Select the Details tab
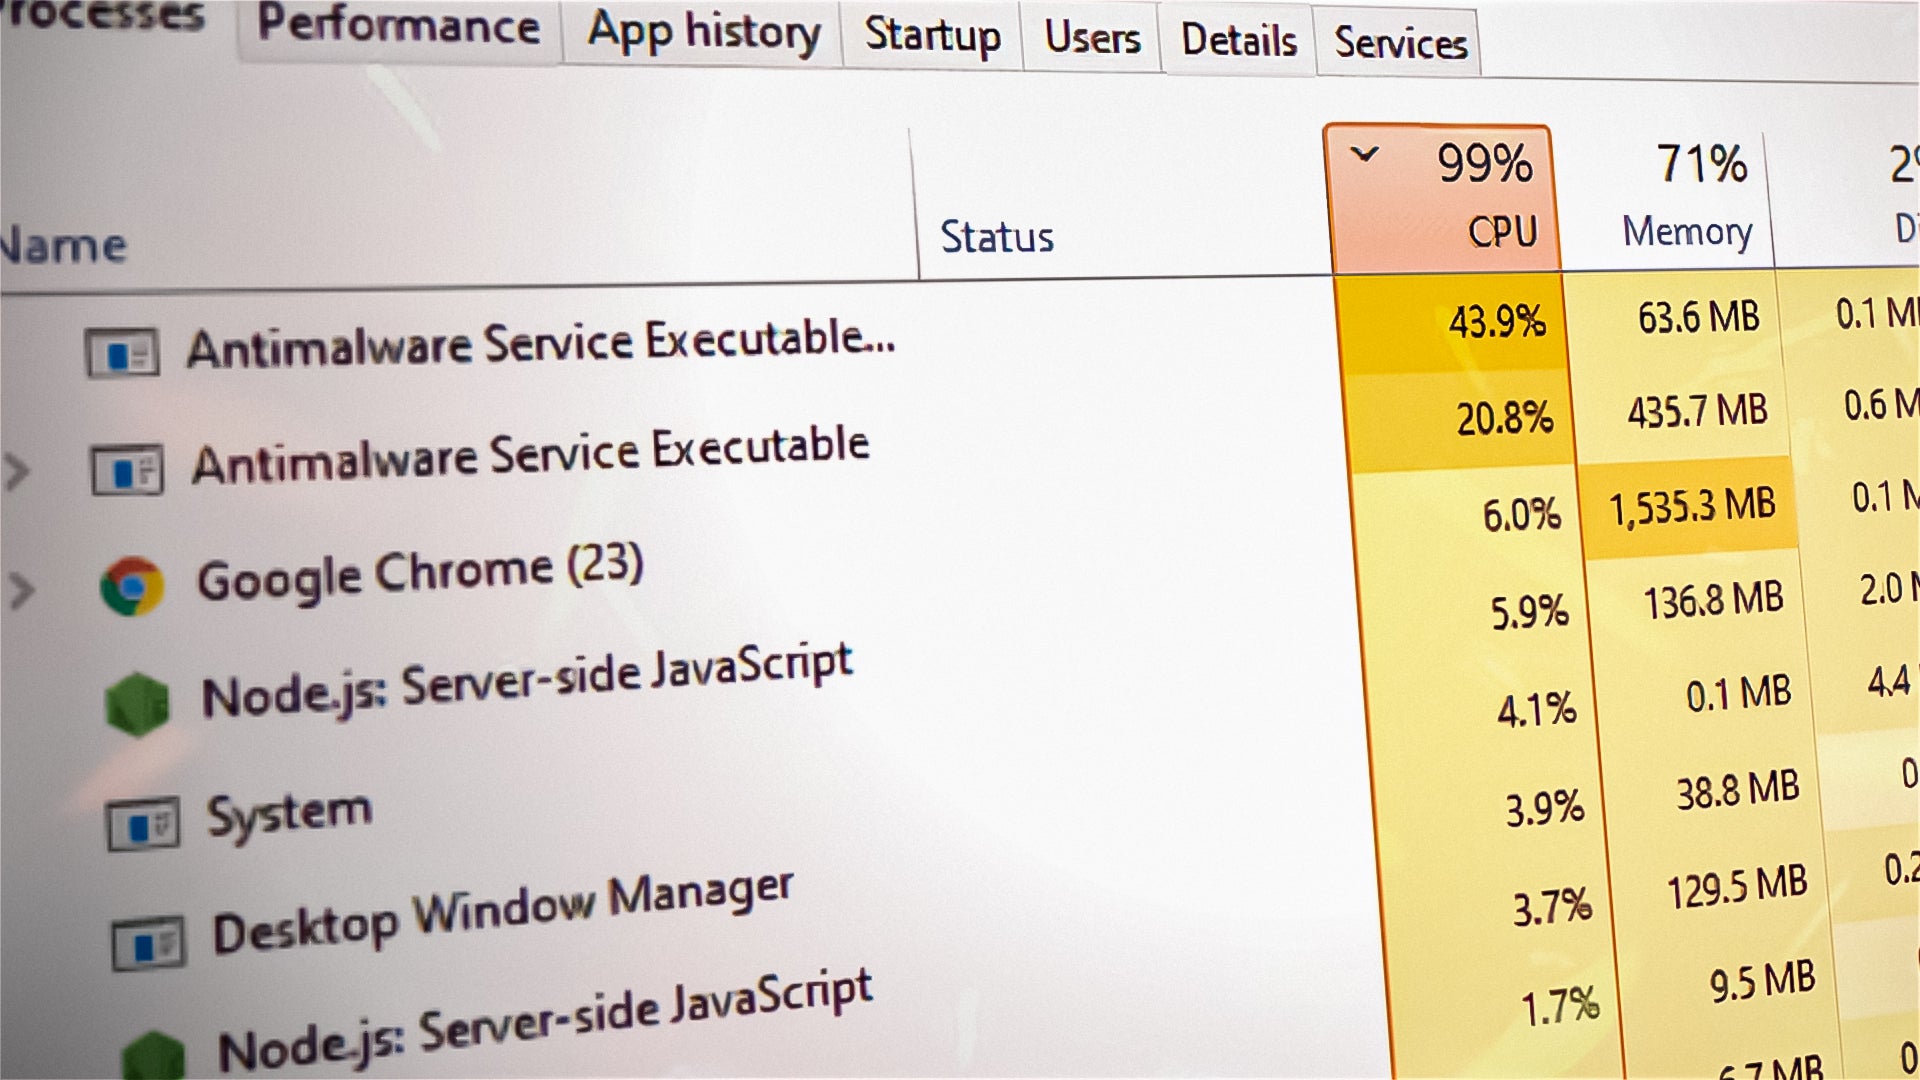 pyautogui.click(x=1238, y=41)
